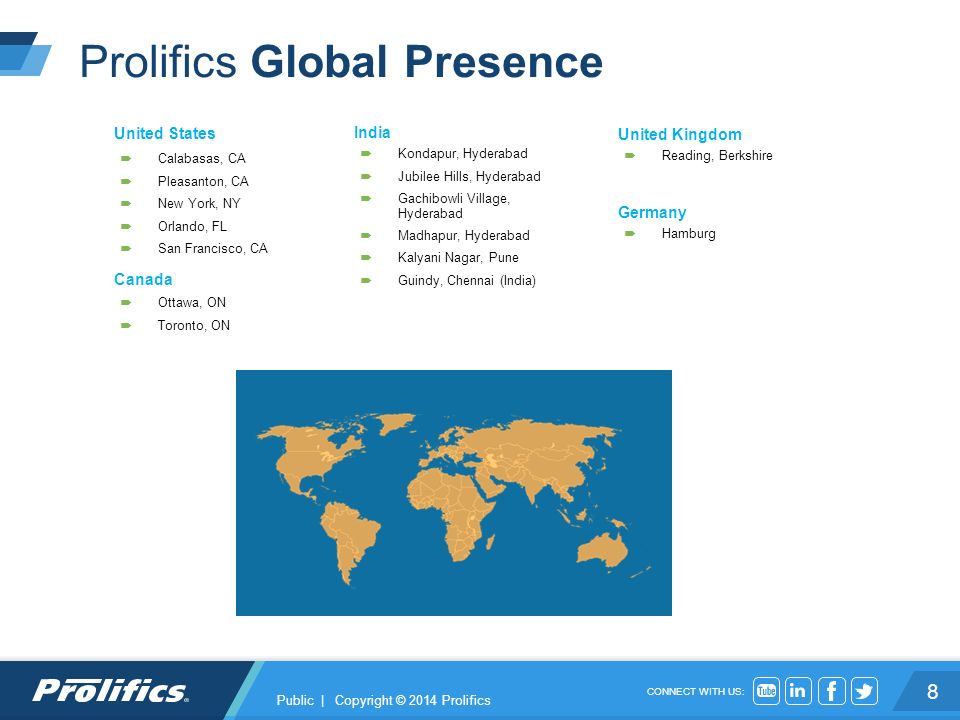Click the Germany heading

(x=652, y=212)
